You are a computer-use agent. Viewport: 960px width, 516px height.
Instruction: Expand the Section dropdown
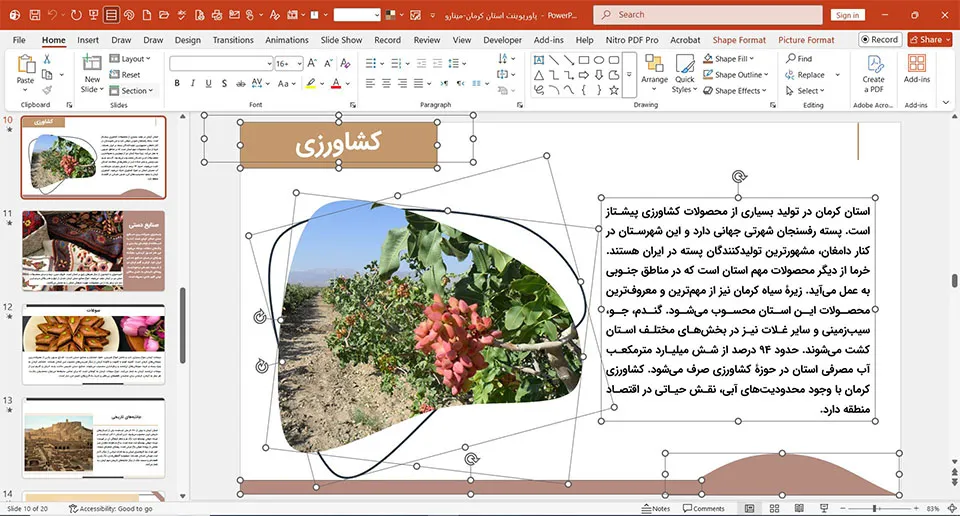click(x=132, y=91)
